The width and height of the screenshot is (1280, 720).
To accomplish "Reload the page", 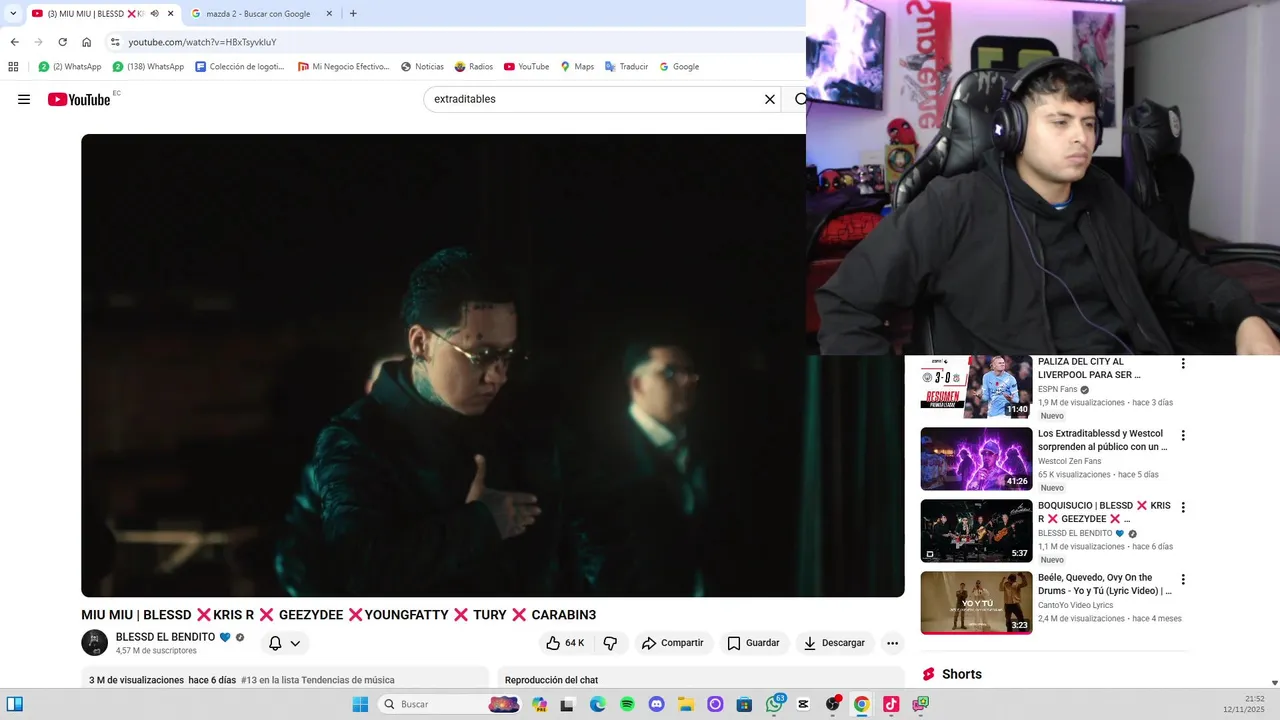I will (62, 42).
